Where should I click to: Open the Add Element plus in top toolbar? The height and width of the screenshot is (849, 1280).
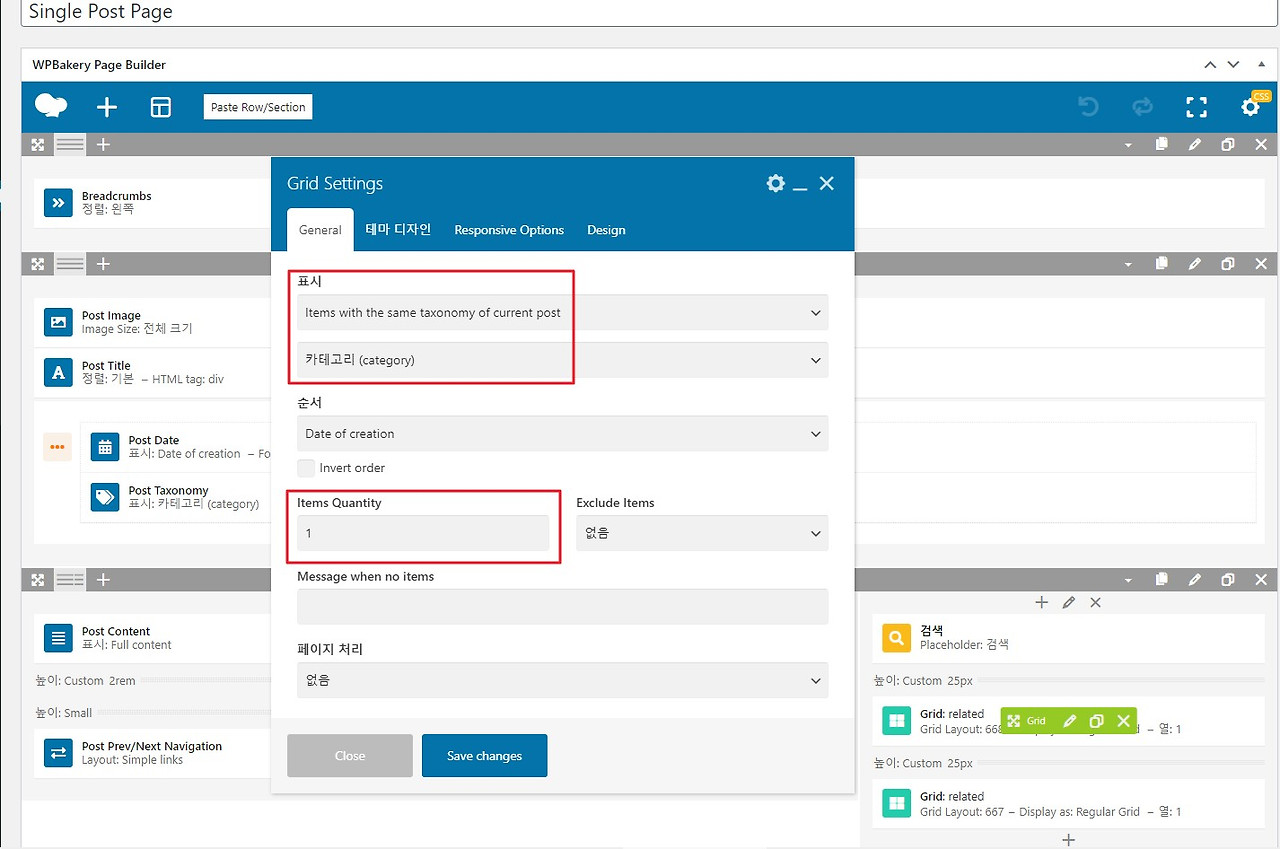coord(106,107)
